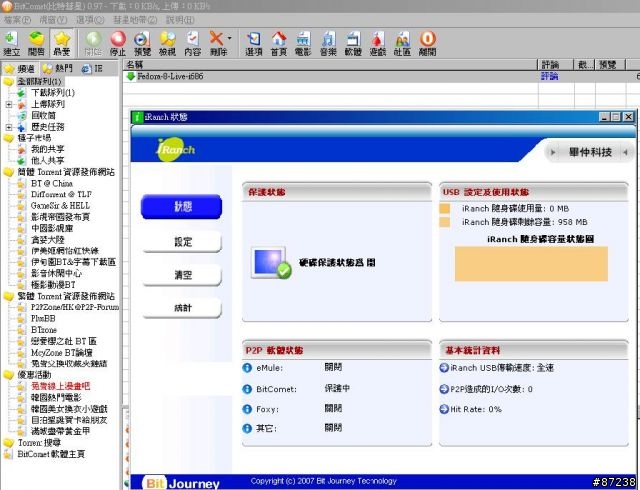Click the 預覽 column header
Image resolution: width=640 pixels, height=490 pixels.
point(610,65)
